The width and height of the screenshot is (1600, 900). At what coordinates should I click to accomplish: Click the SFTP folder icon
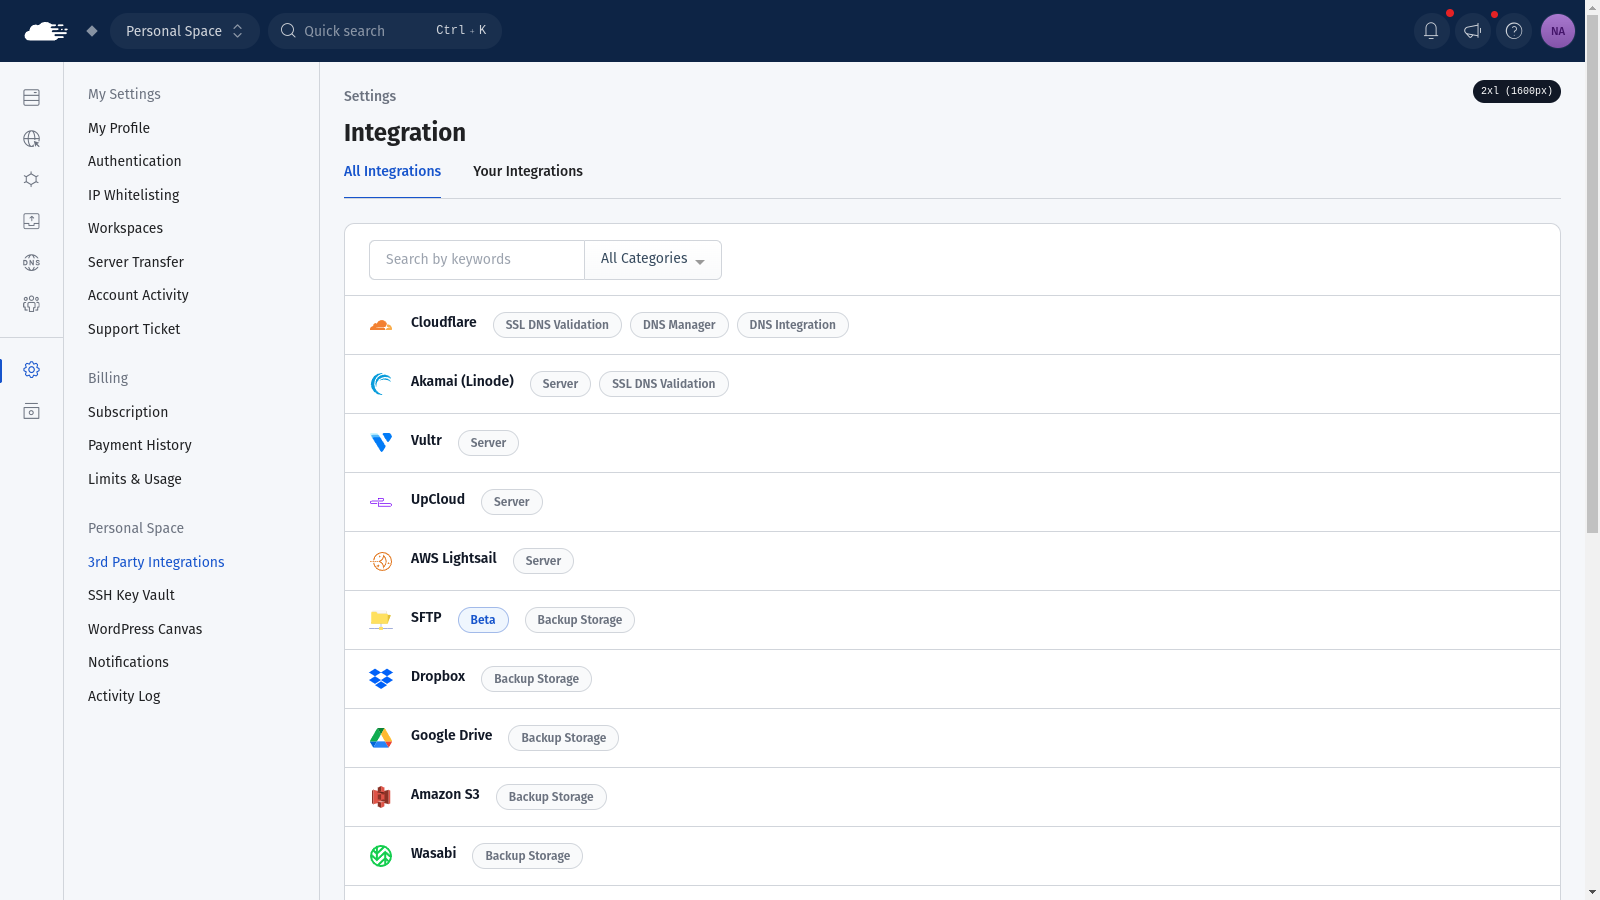pyautogui.click(x=381, y=620)
